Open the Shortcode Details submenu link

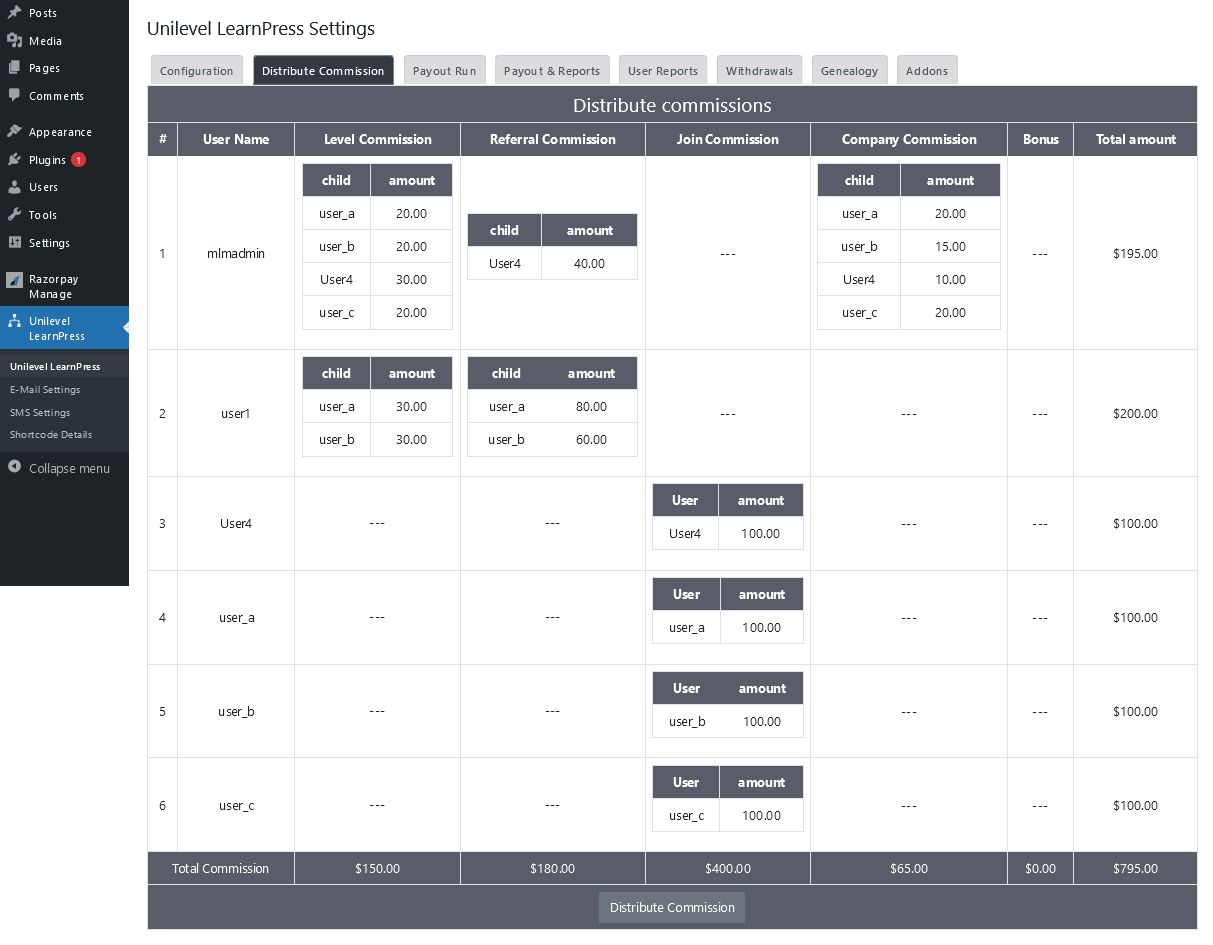click(x=51, y=434)
